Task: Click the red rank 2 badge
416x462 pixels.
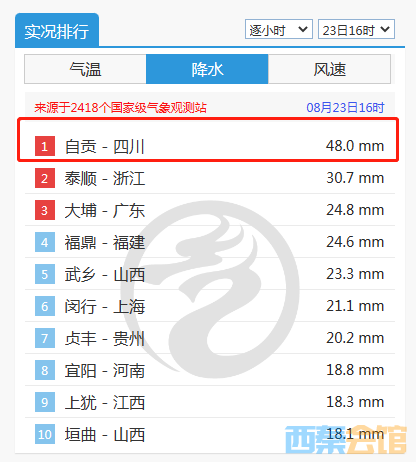Action: pyautogui.click(x=45, y=178)
